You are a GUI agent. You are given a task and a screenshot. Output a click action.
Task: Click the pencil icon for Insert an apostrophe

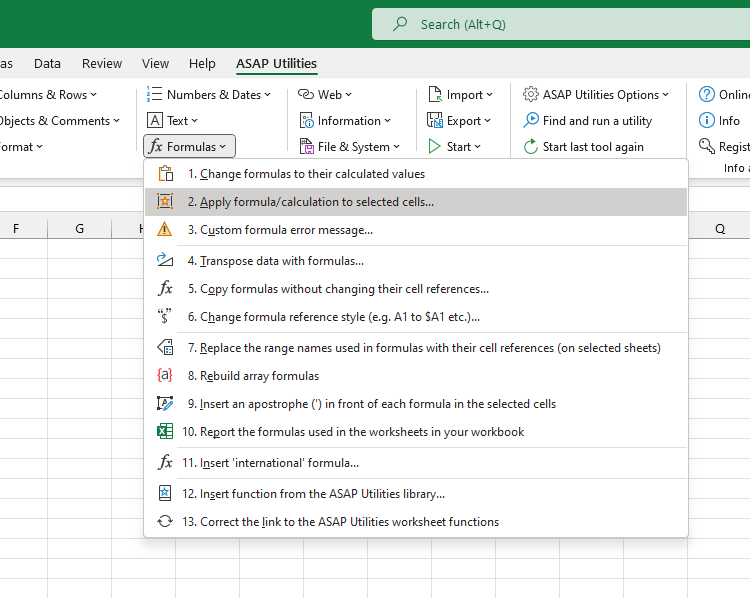click(165, 403)
